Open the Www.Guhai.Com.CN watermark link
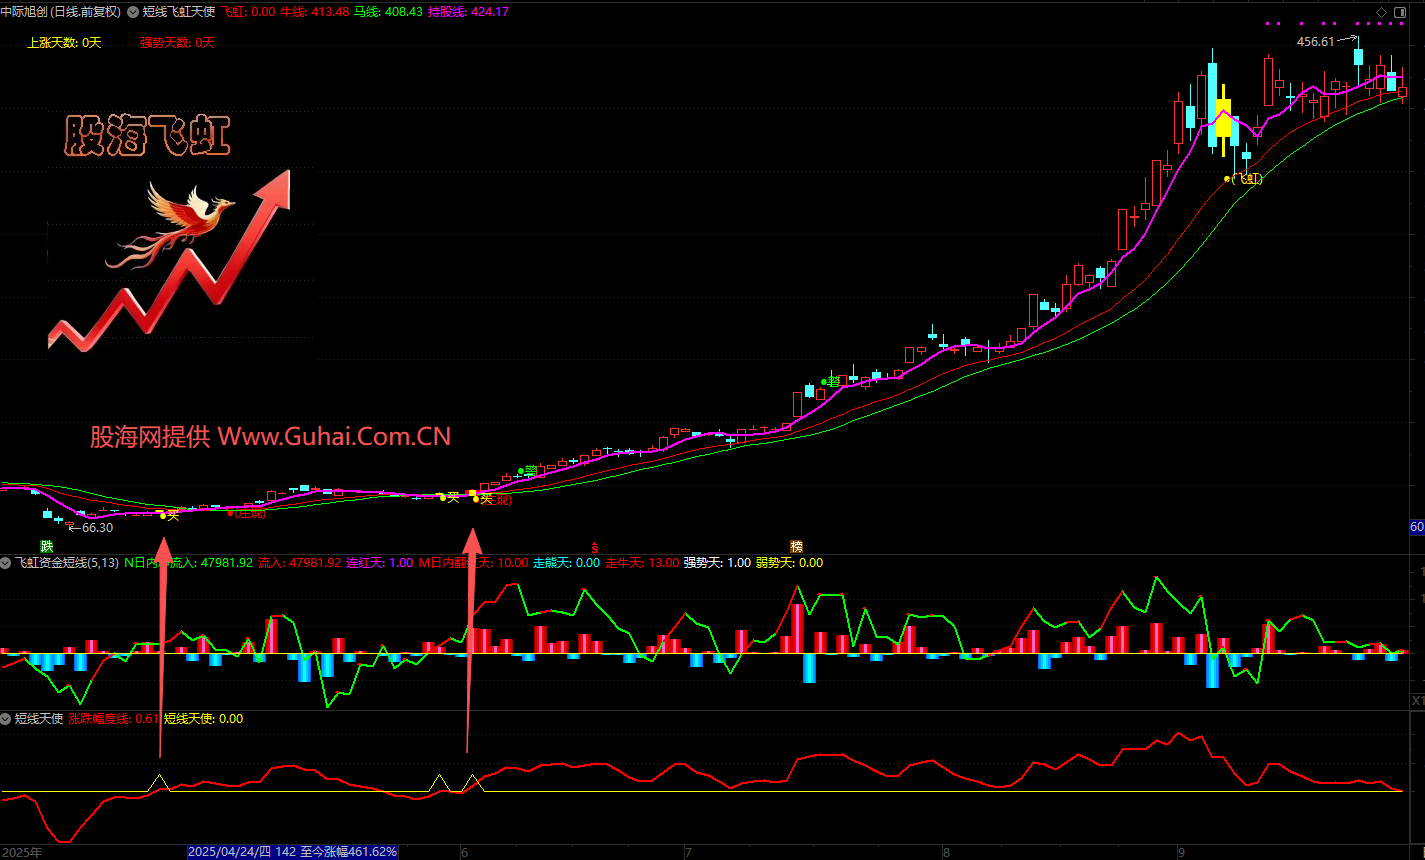The image size is (1425, 860). click(334, 436)
